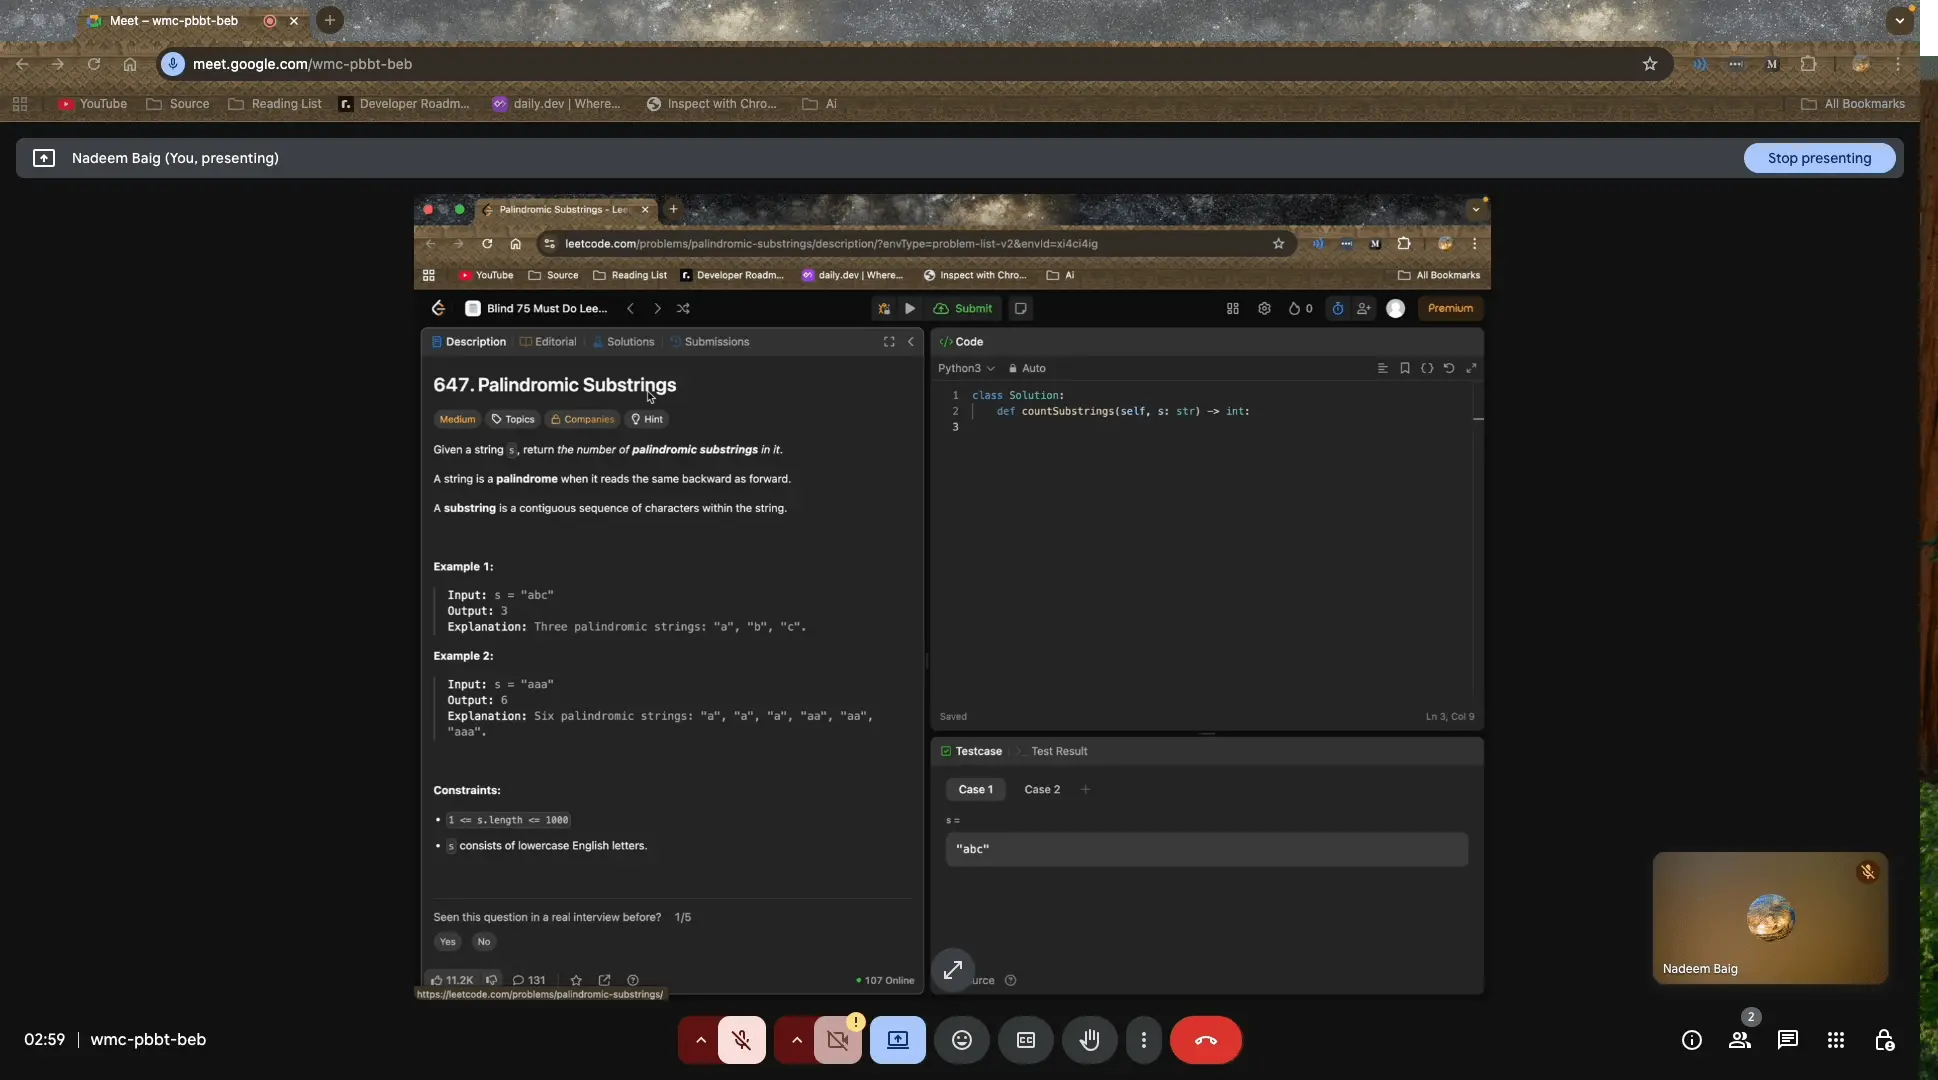The width and height of the screenshot is (1938, 1080).
Task: Send an emoji reaction in Meet
Action: [960, 1040]
